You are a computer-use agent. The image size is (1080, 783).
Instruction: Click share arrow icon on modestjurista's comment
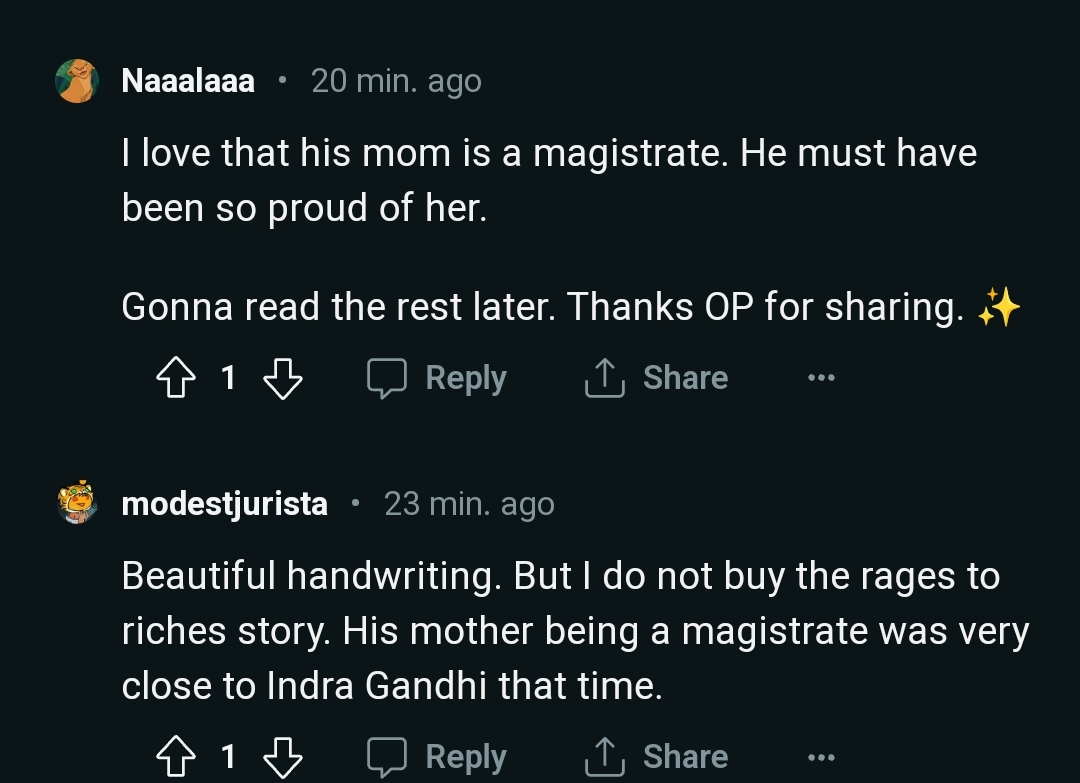(x=604, y=757)
